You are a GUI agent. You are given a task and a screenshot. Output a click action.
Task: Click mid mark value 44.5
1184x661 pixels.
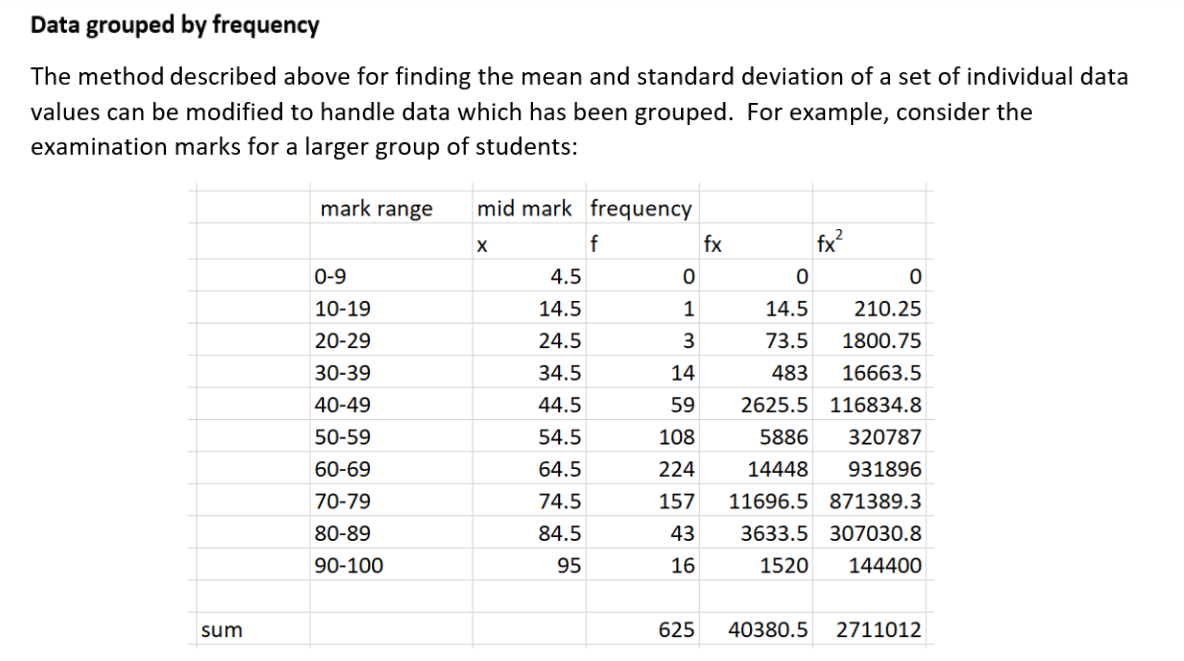[x=560, y=405]
